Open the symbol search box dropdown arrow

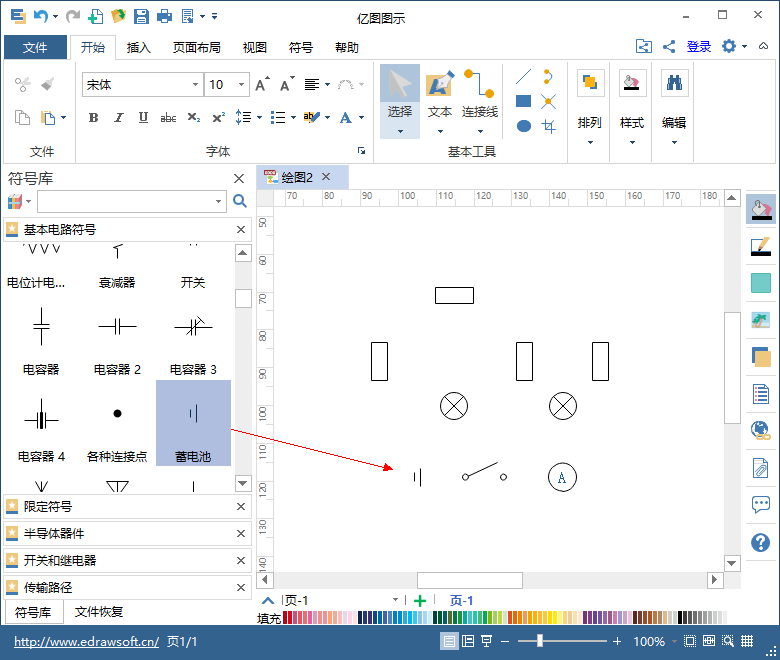pos(218,201)
